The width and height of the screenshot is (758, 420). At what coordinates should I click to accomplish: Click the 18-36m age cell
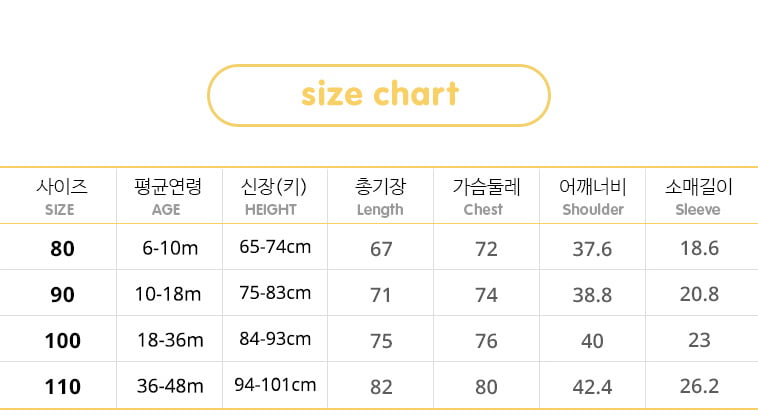coord(170,340)
